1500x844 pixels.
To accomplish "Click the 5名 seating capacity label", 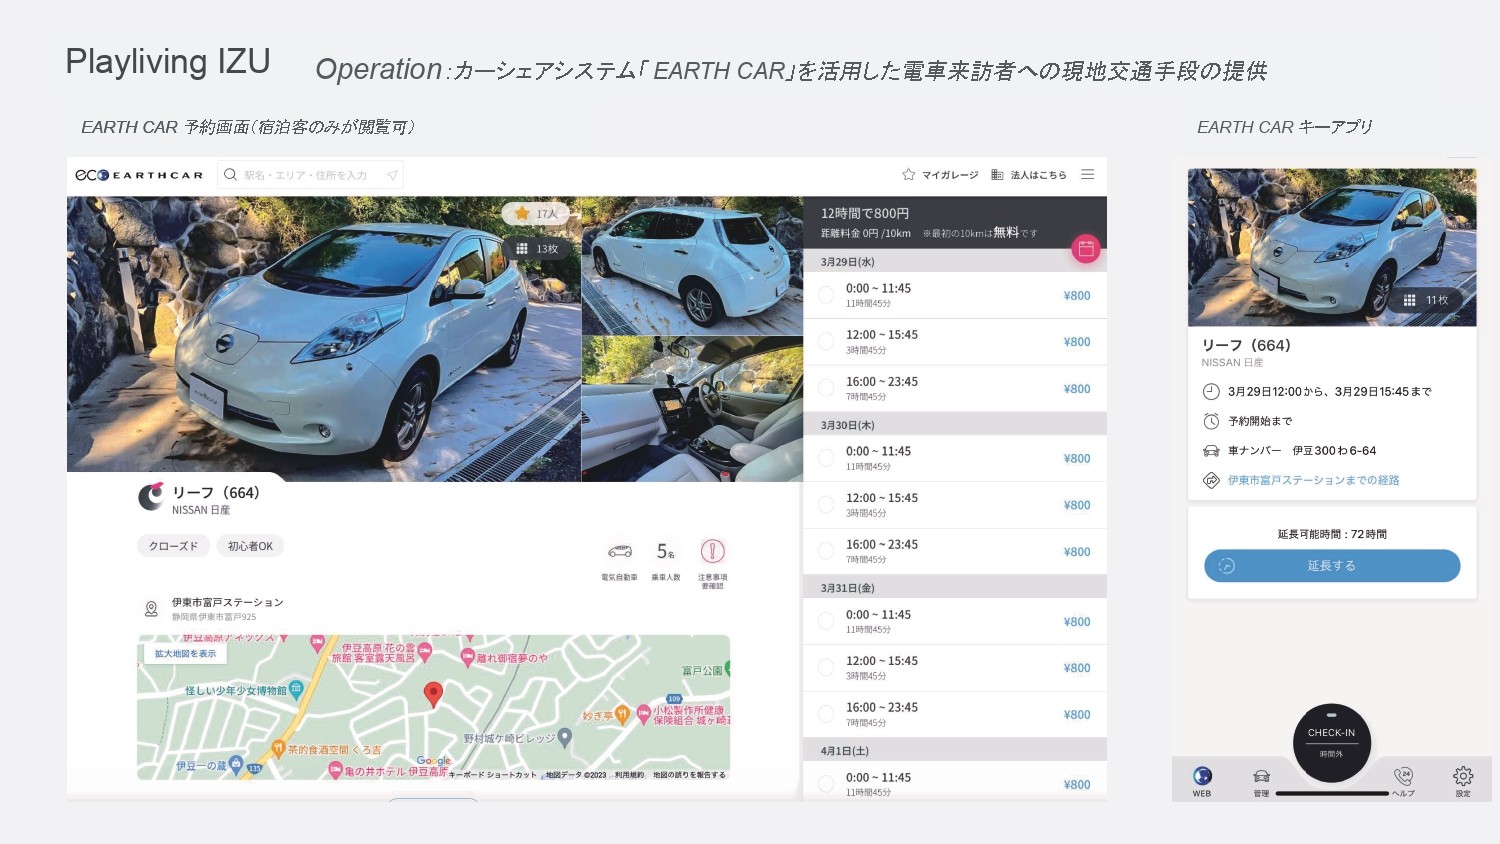I will coord(666,552).
